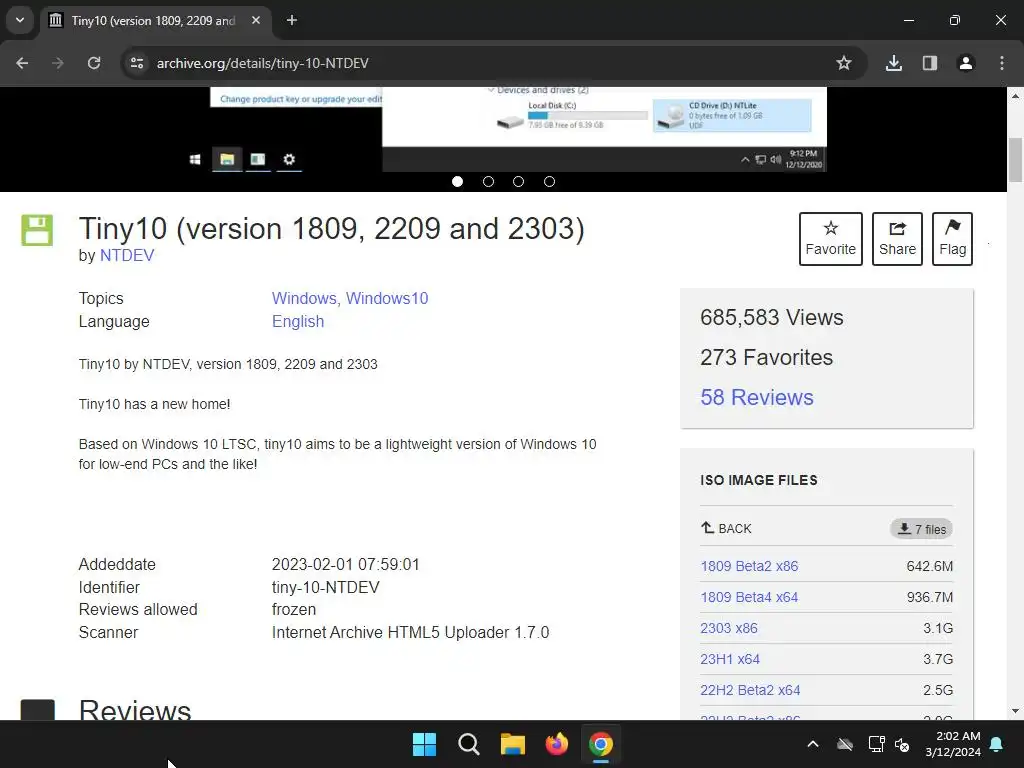Viewport: 1024px width, 768px height.
Task: Click the OneDrive tray icon
Action: [x=845, y=744]
